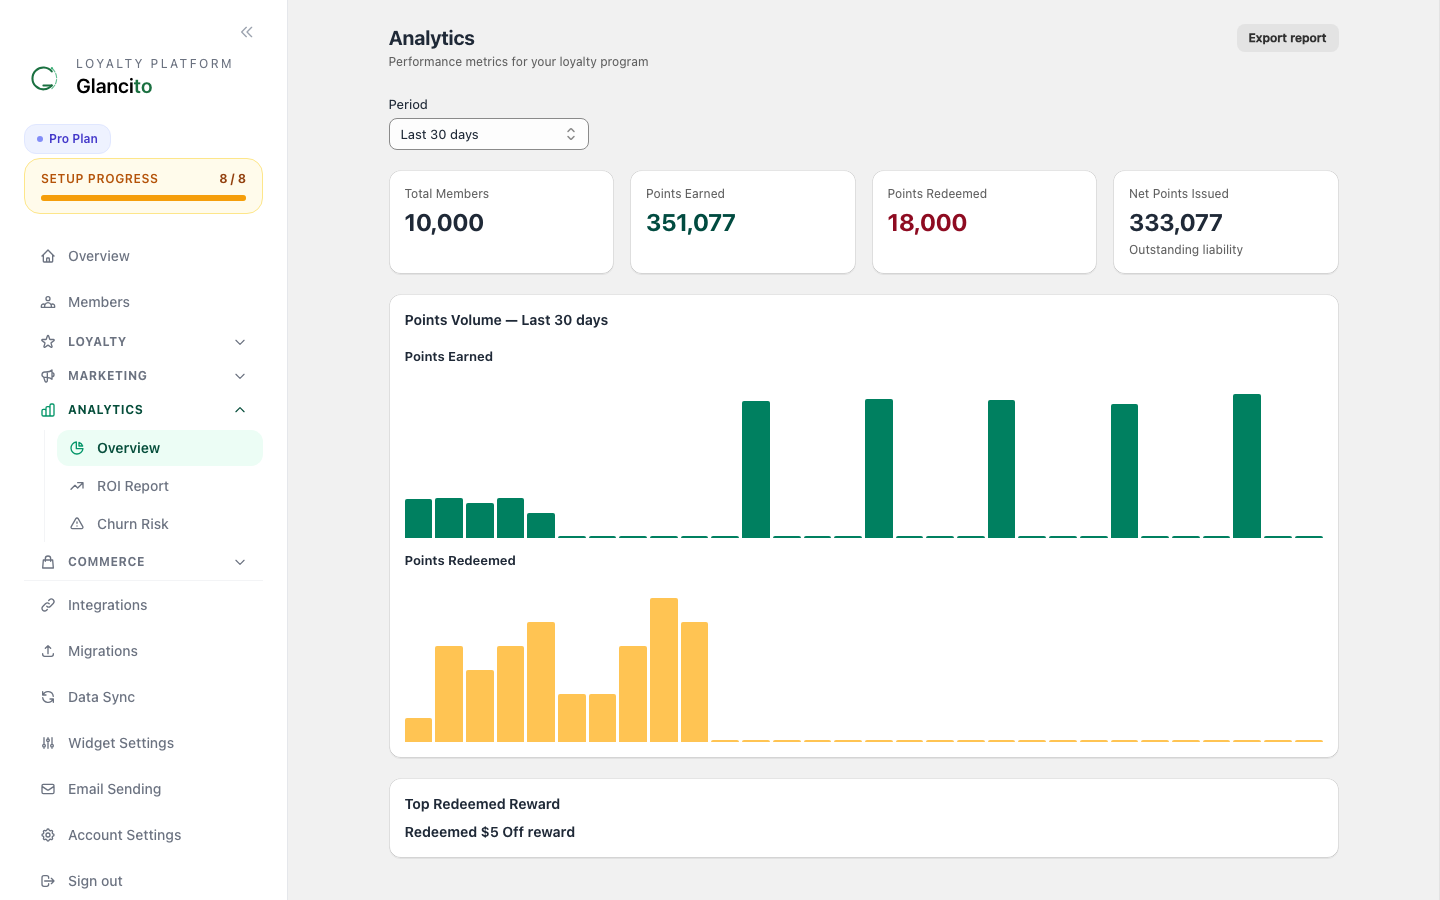Click the Email Sending envelope icon
This screenshot has height=900, width=1440.
click(48, 789)
